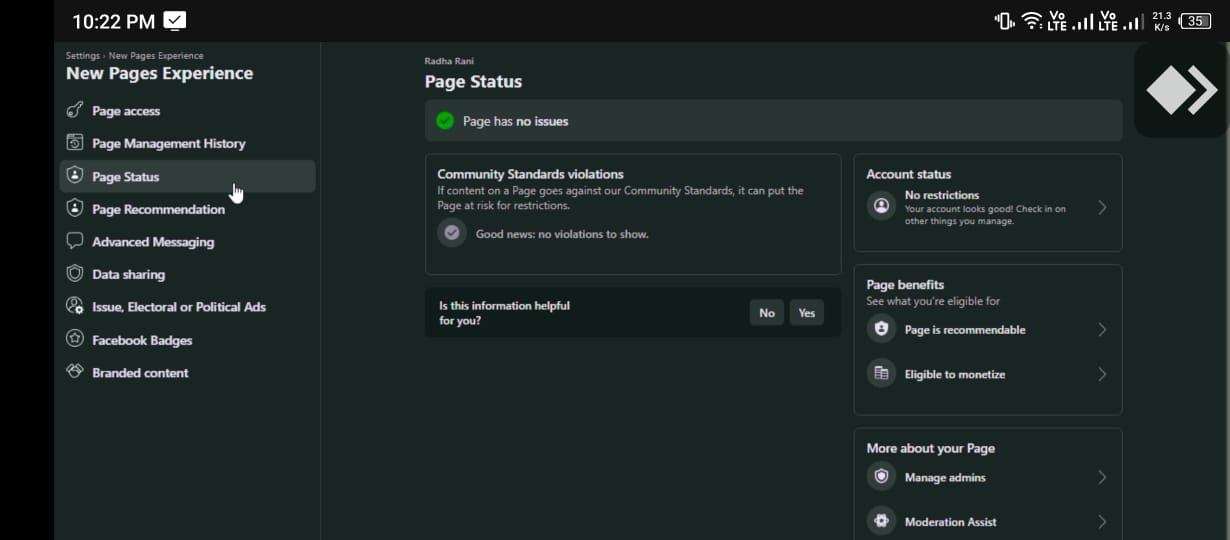This screenshot has width=1230, height=540.
Task: Tap the floating diamond arrow overlay icon
Action: 1181,90
